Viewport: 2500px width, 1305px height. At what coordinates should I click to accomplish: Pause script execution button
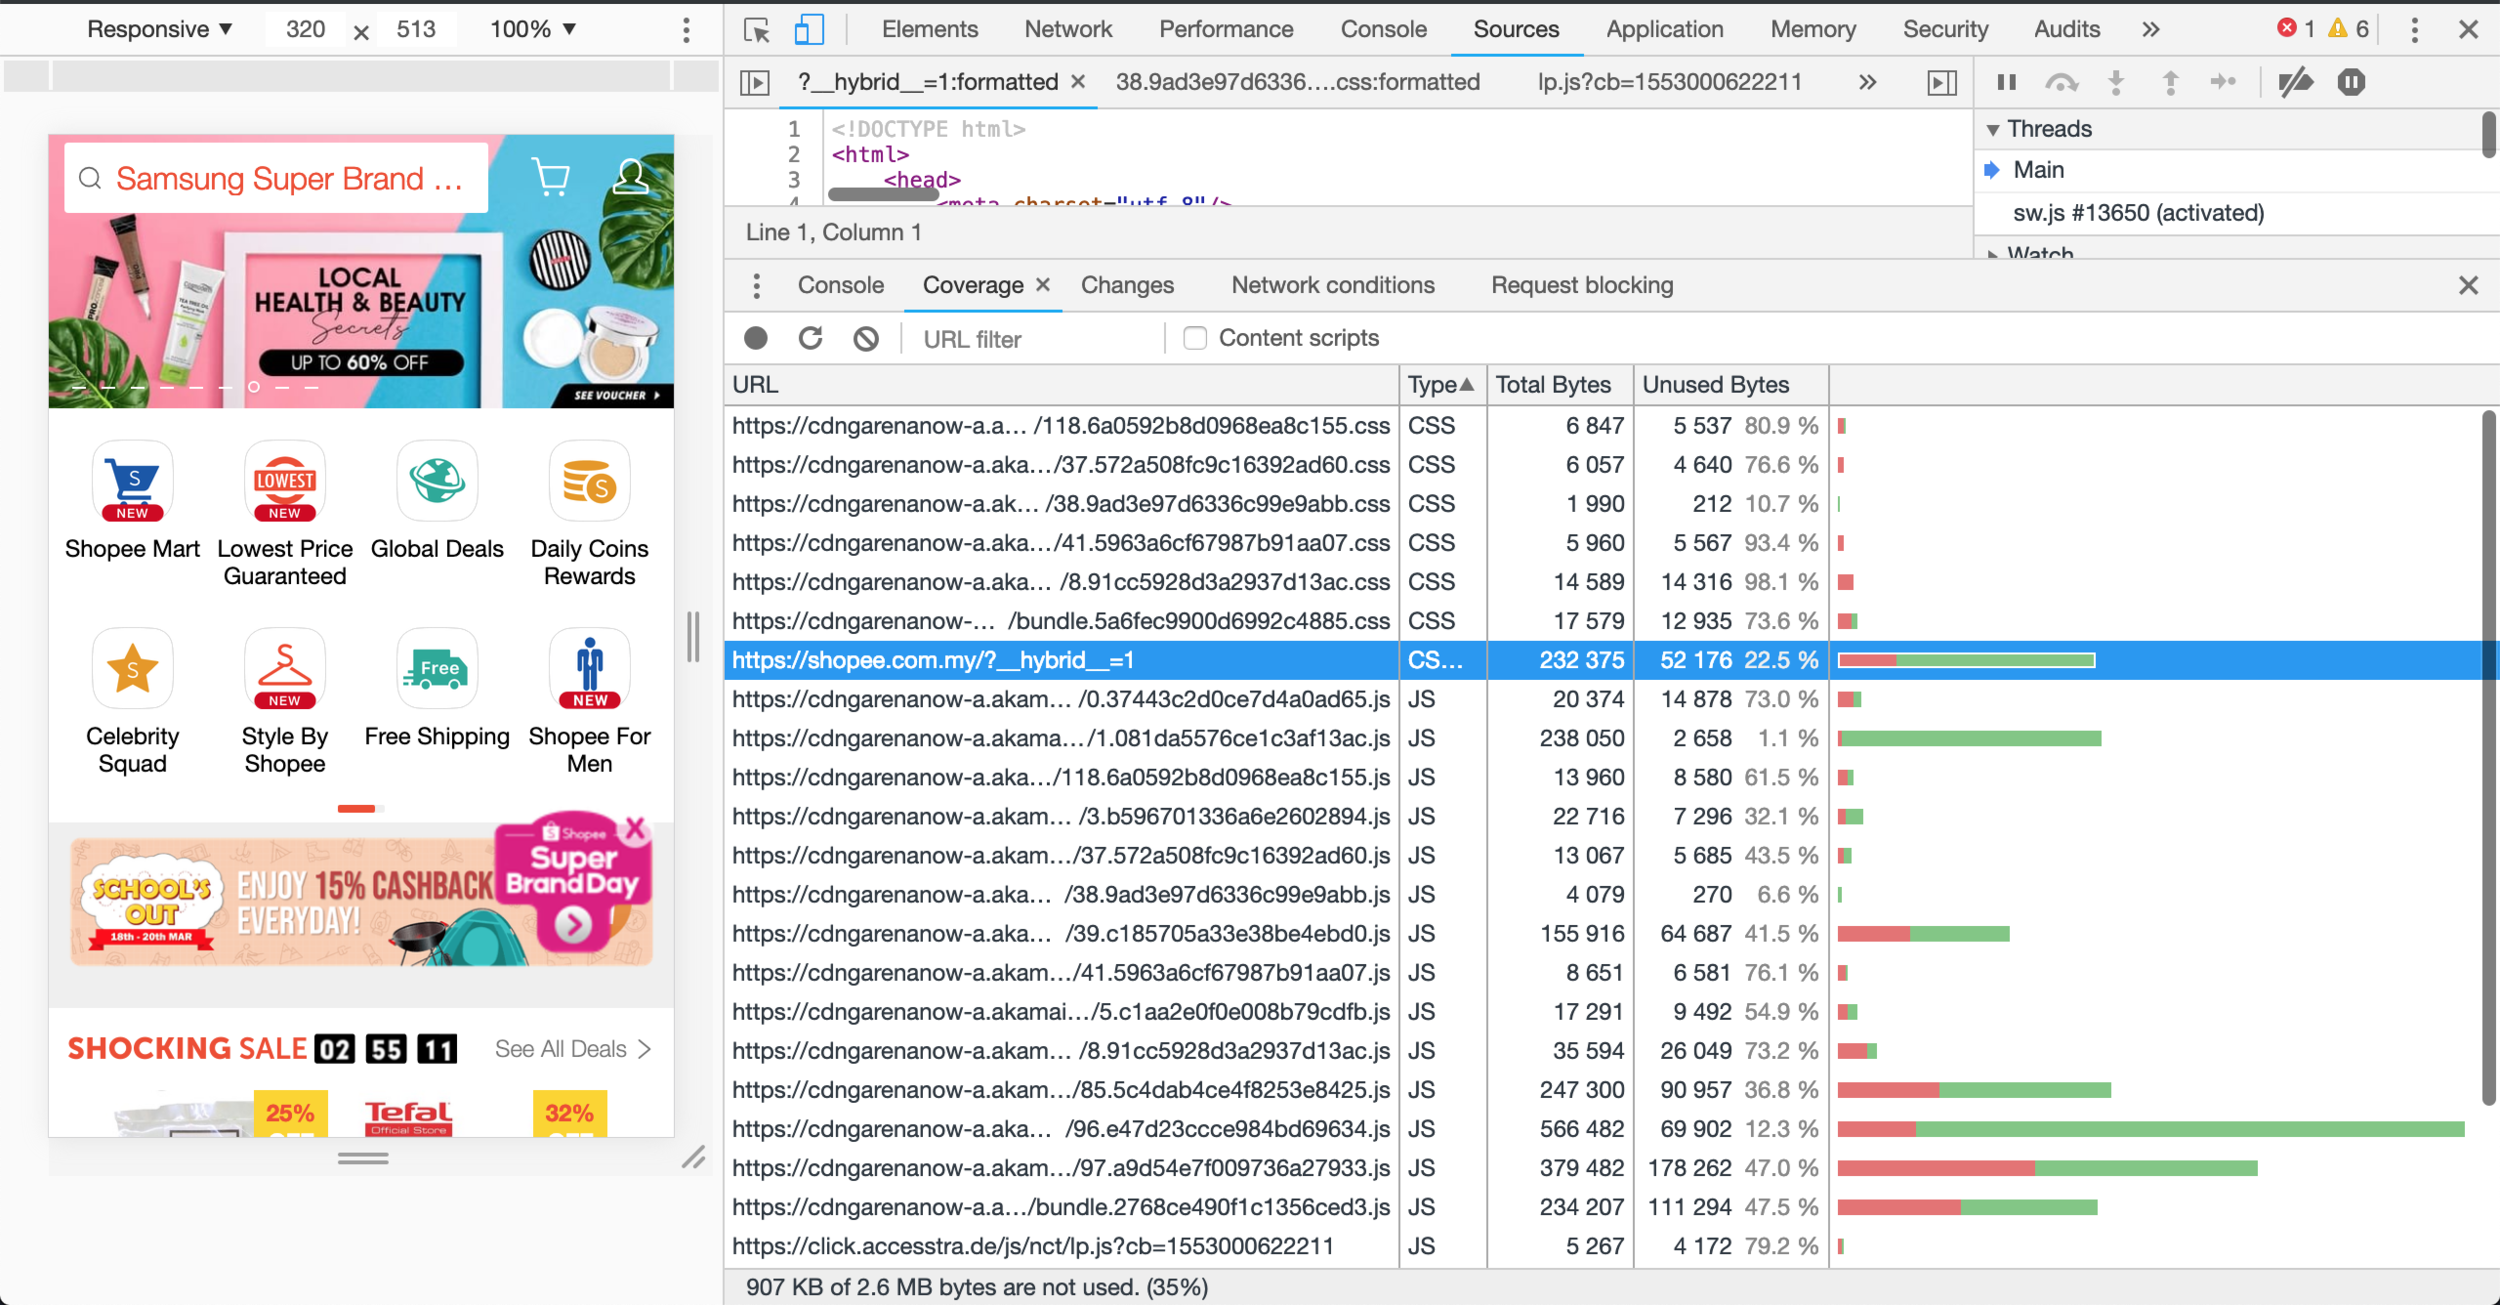pyautogui.click(x=2006, y=82)
